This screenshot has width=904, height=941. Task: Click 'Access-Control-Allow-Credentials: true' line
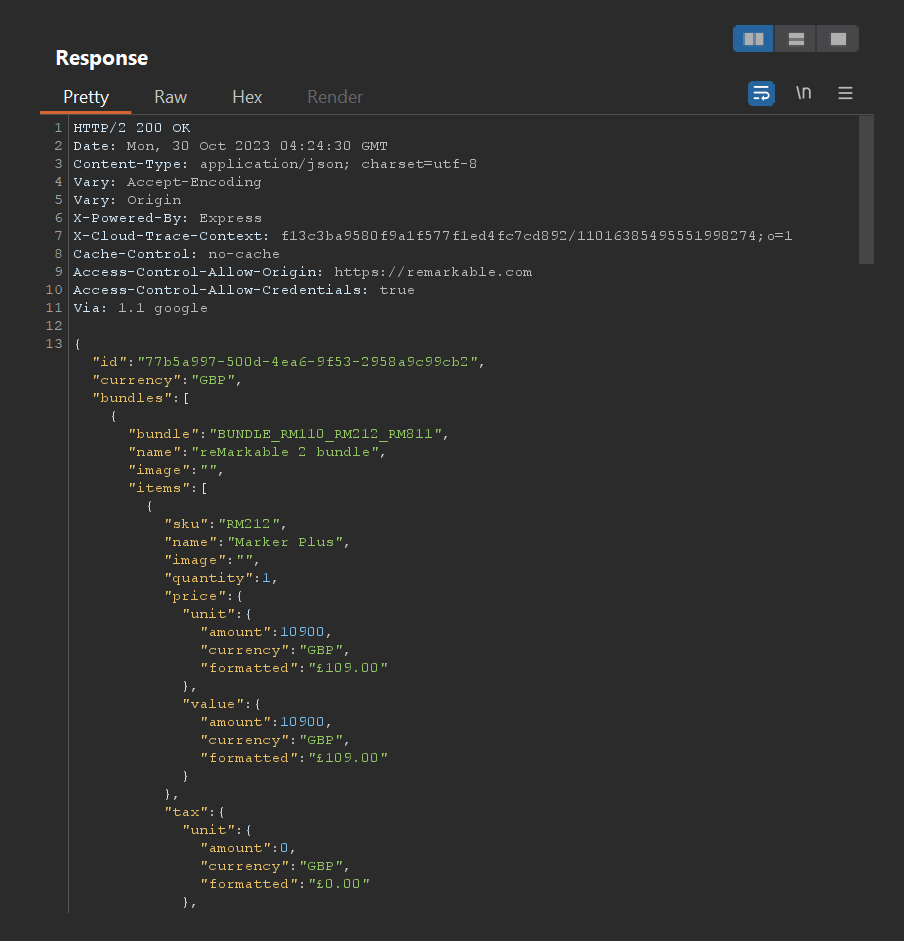(x=244, y=290)
